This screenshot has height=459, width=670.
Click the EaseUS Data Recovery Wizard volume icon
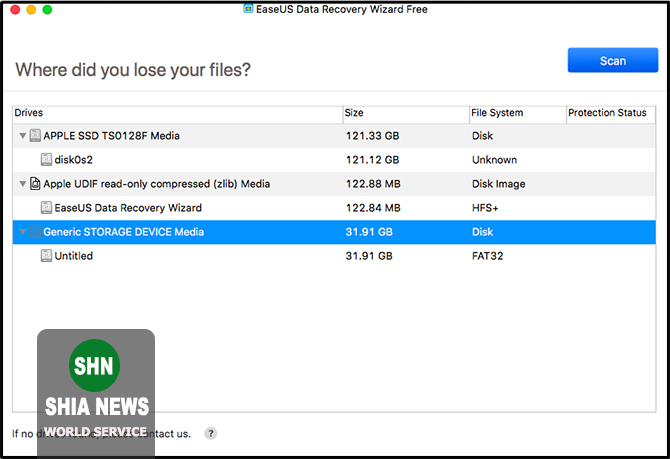[46, 208]
